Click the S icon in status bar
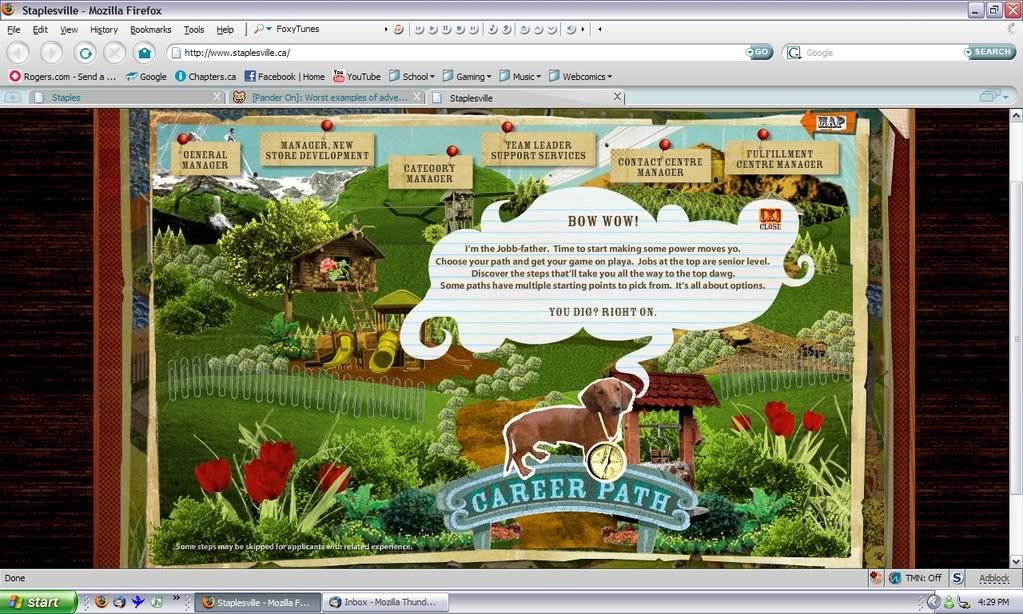1023x614 pixels. click(x=957, y=577)
